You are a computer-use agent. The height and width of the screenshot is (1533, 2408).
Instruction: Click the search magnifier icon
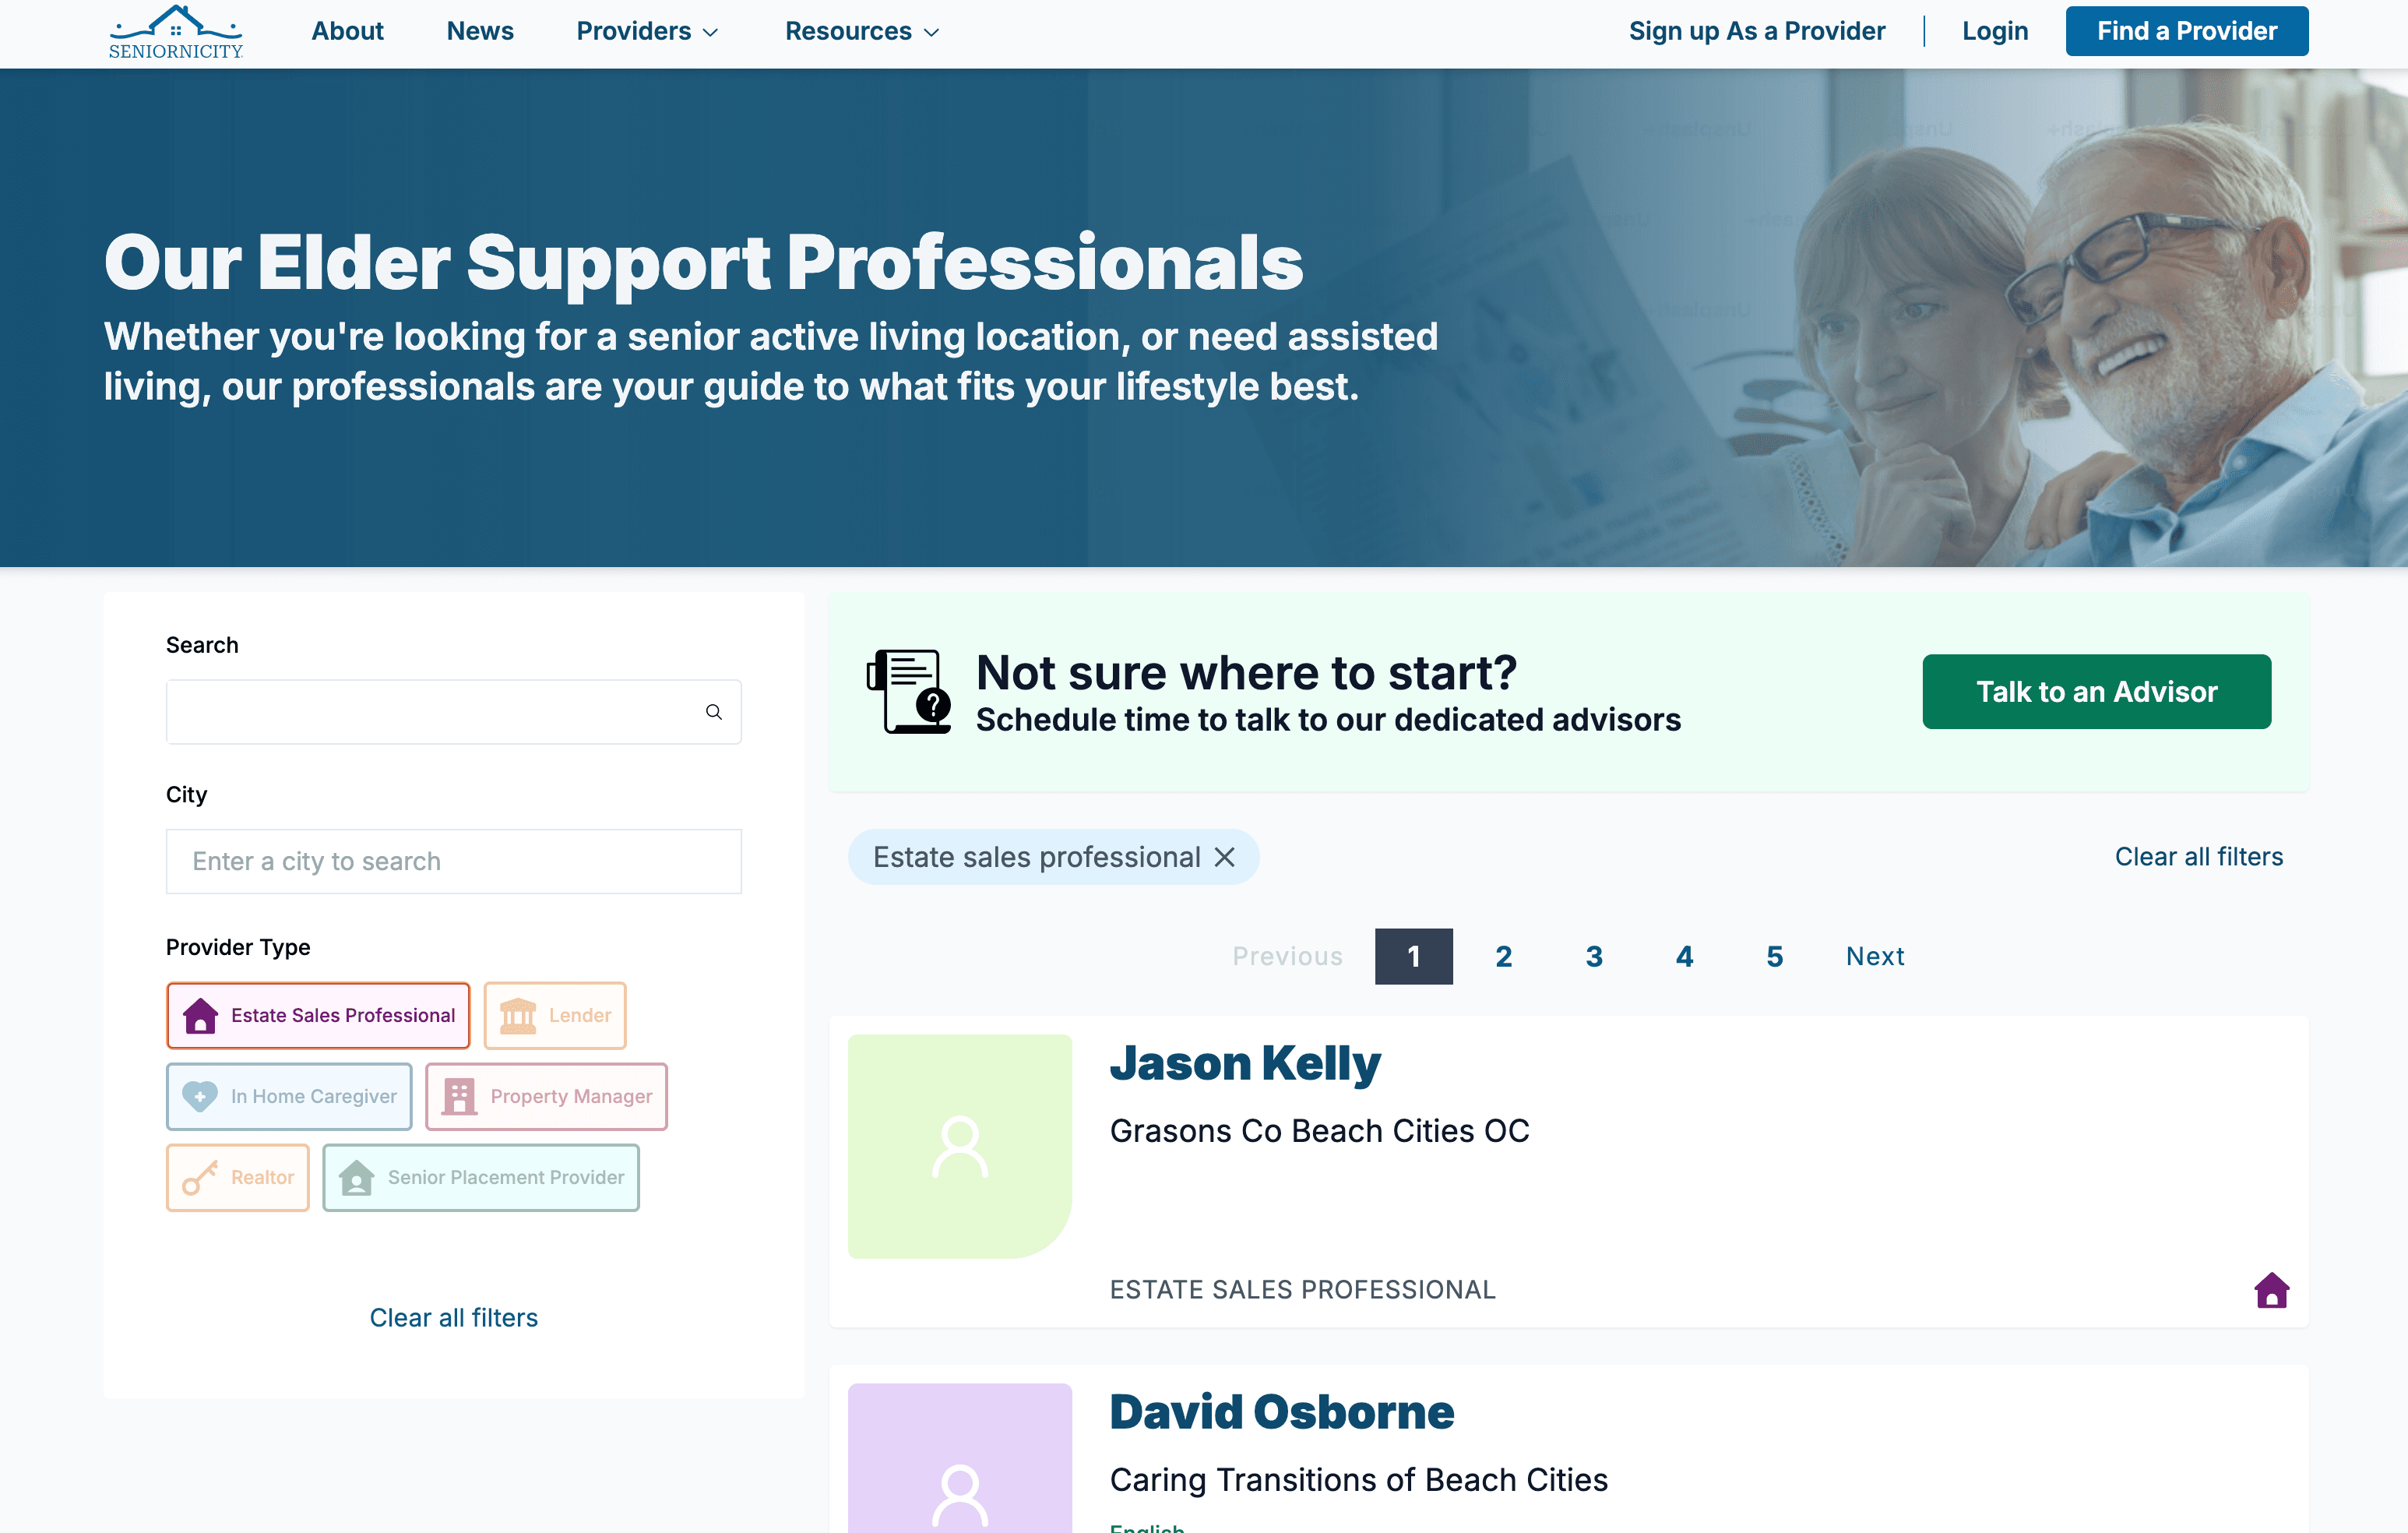(713, 712)
